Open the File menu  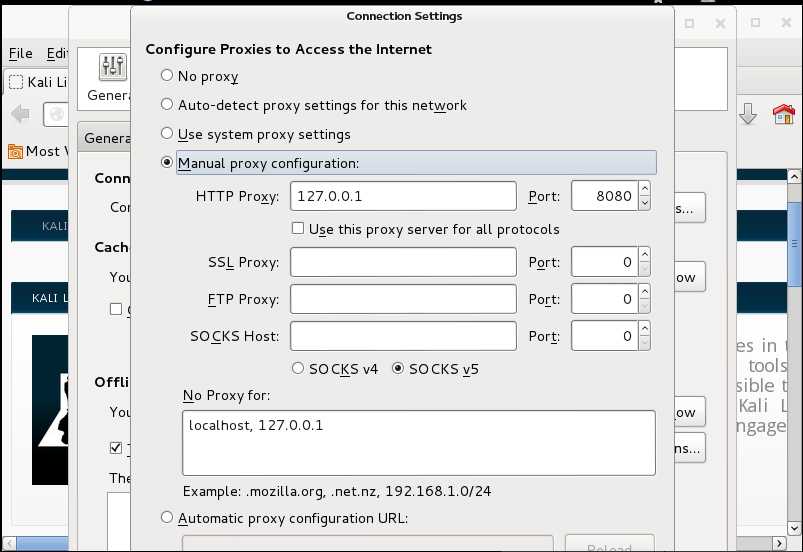pyautogui.click(x=20, y=54)
